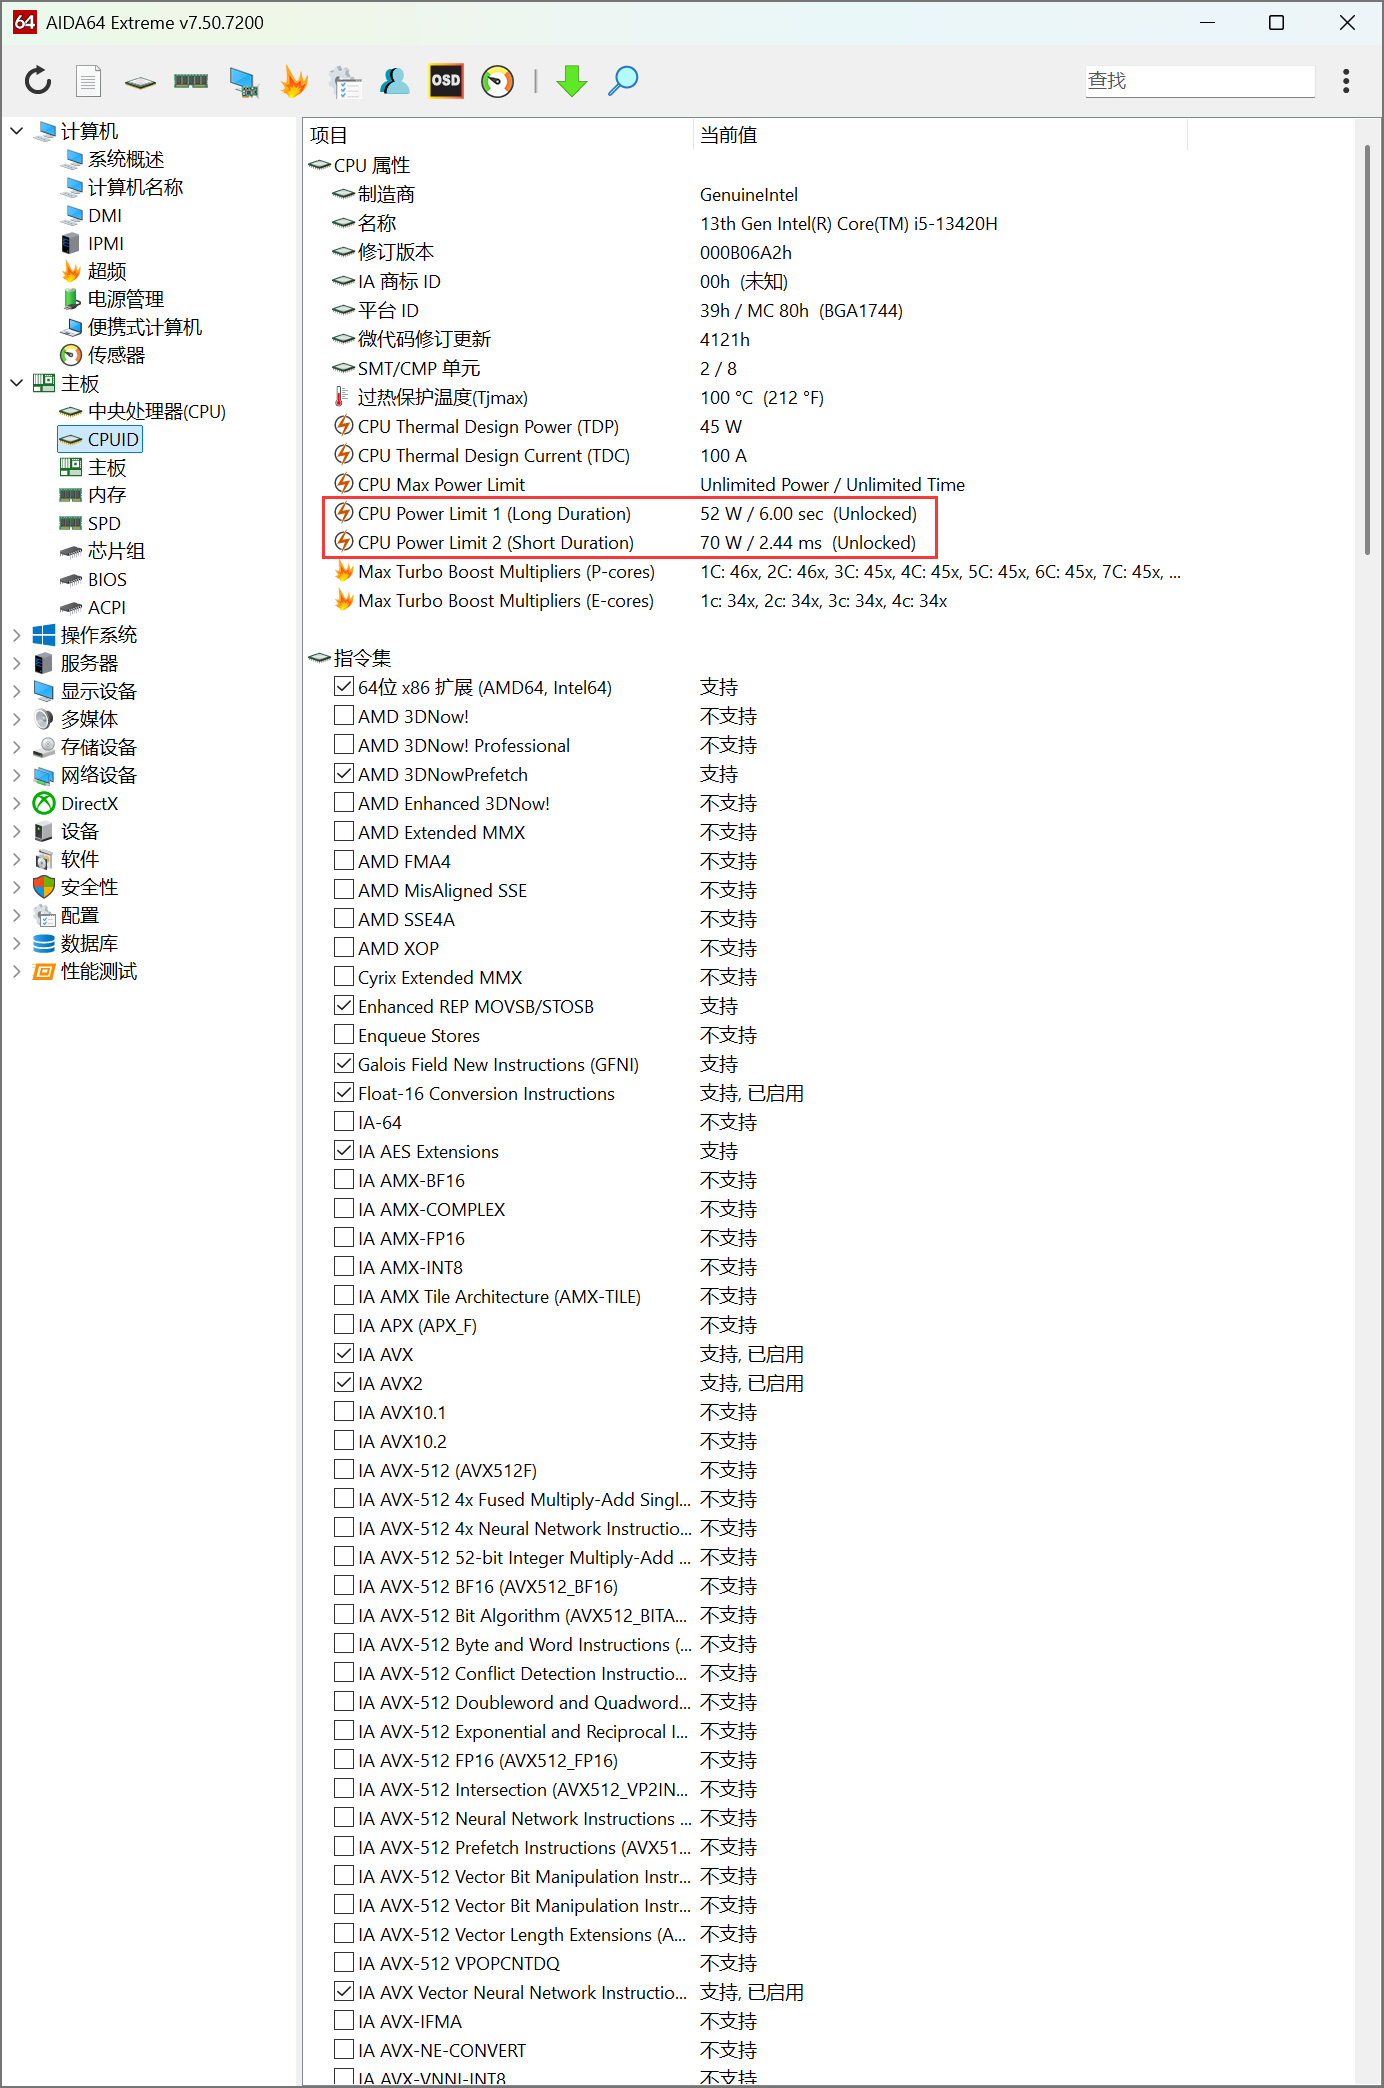Open the ACPI tree entry

click(x=107, y=607)
